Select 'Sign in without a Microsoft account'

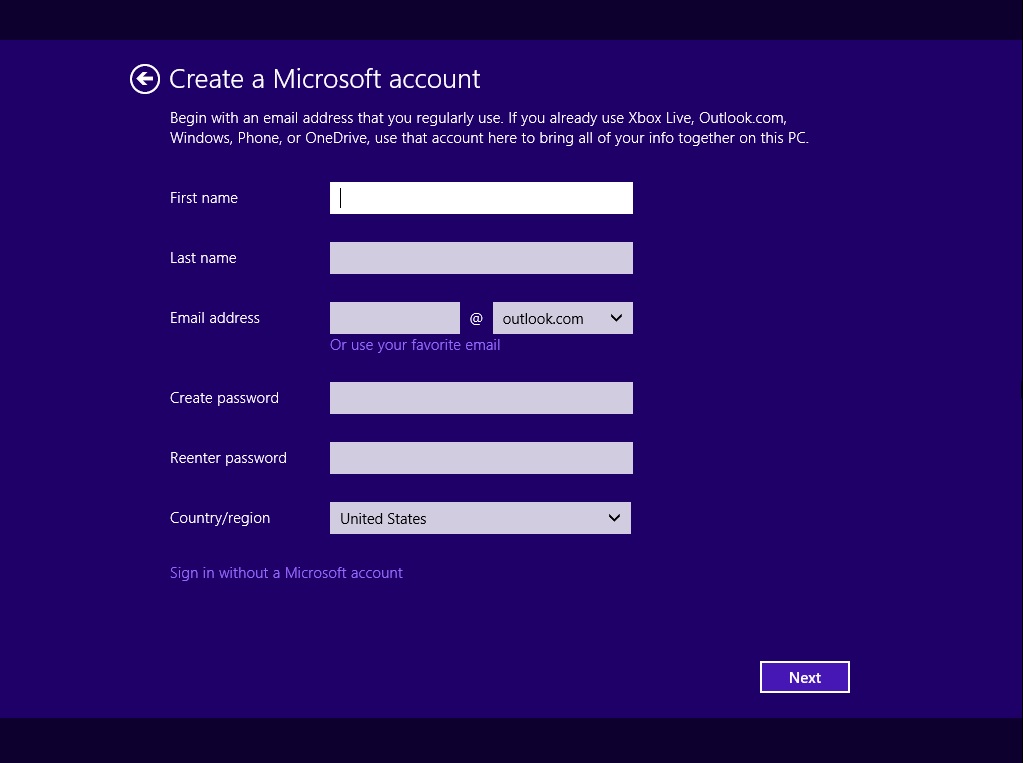click(x=286, y=572)
